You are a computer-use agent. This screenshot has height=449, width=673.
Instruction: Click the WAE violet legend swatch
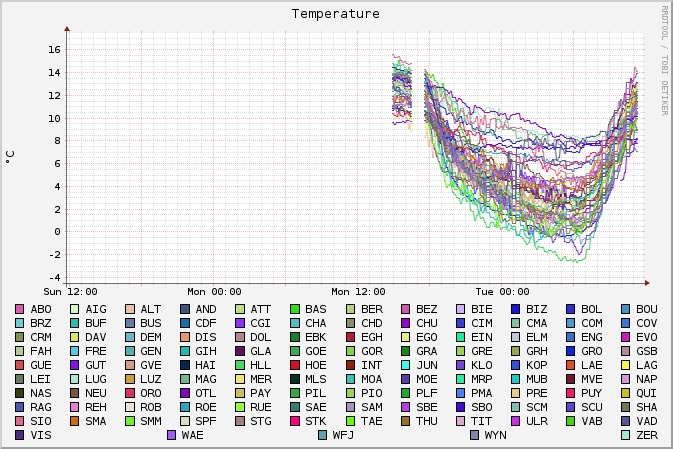coord(171,435)
